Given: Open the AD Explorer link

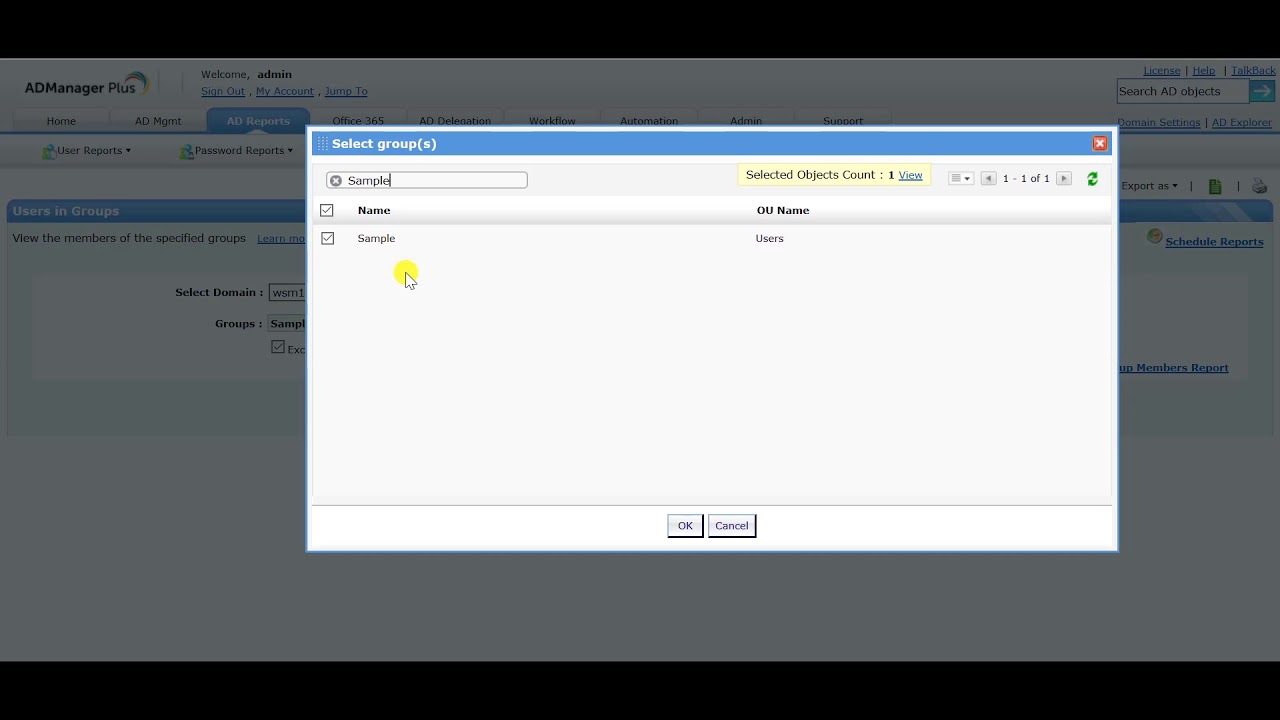Looking at the screenshot, I should [x=1242, y=123].
